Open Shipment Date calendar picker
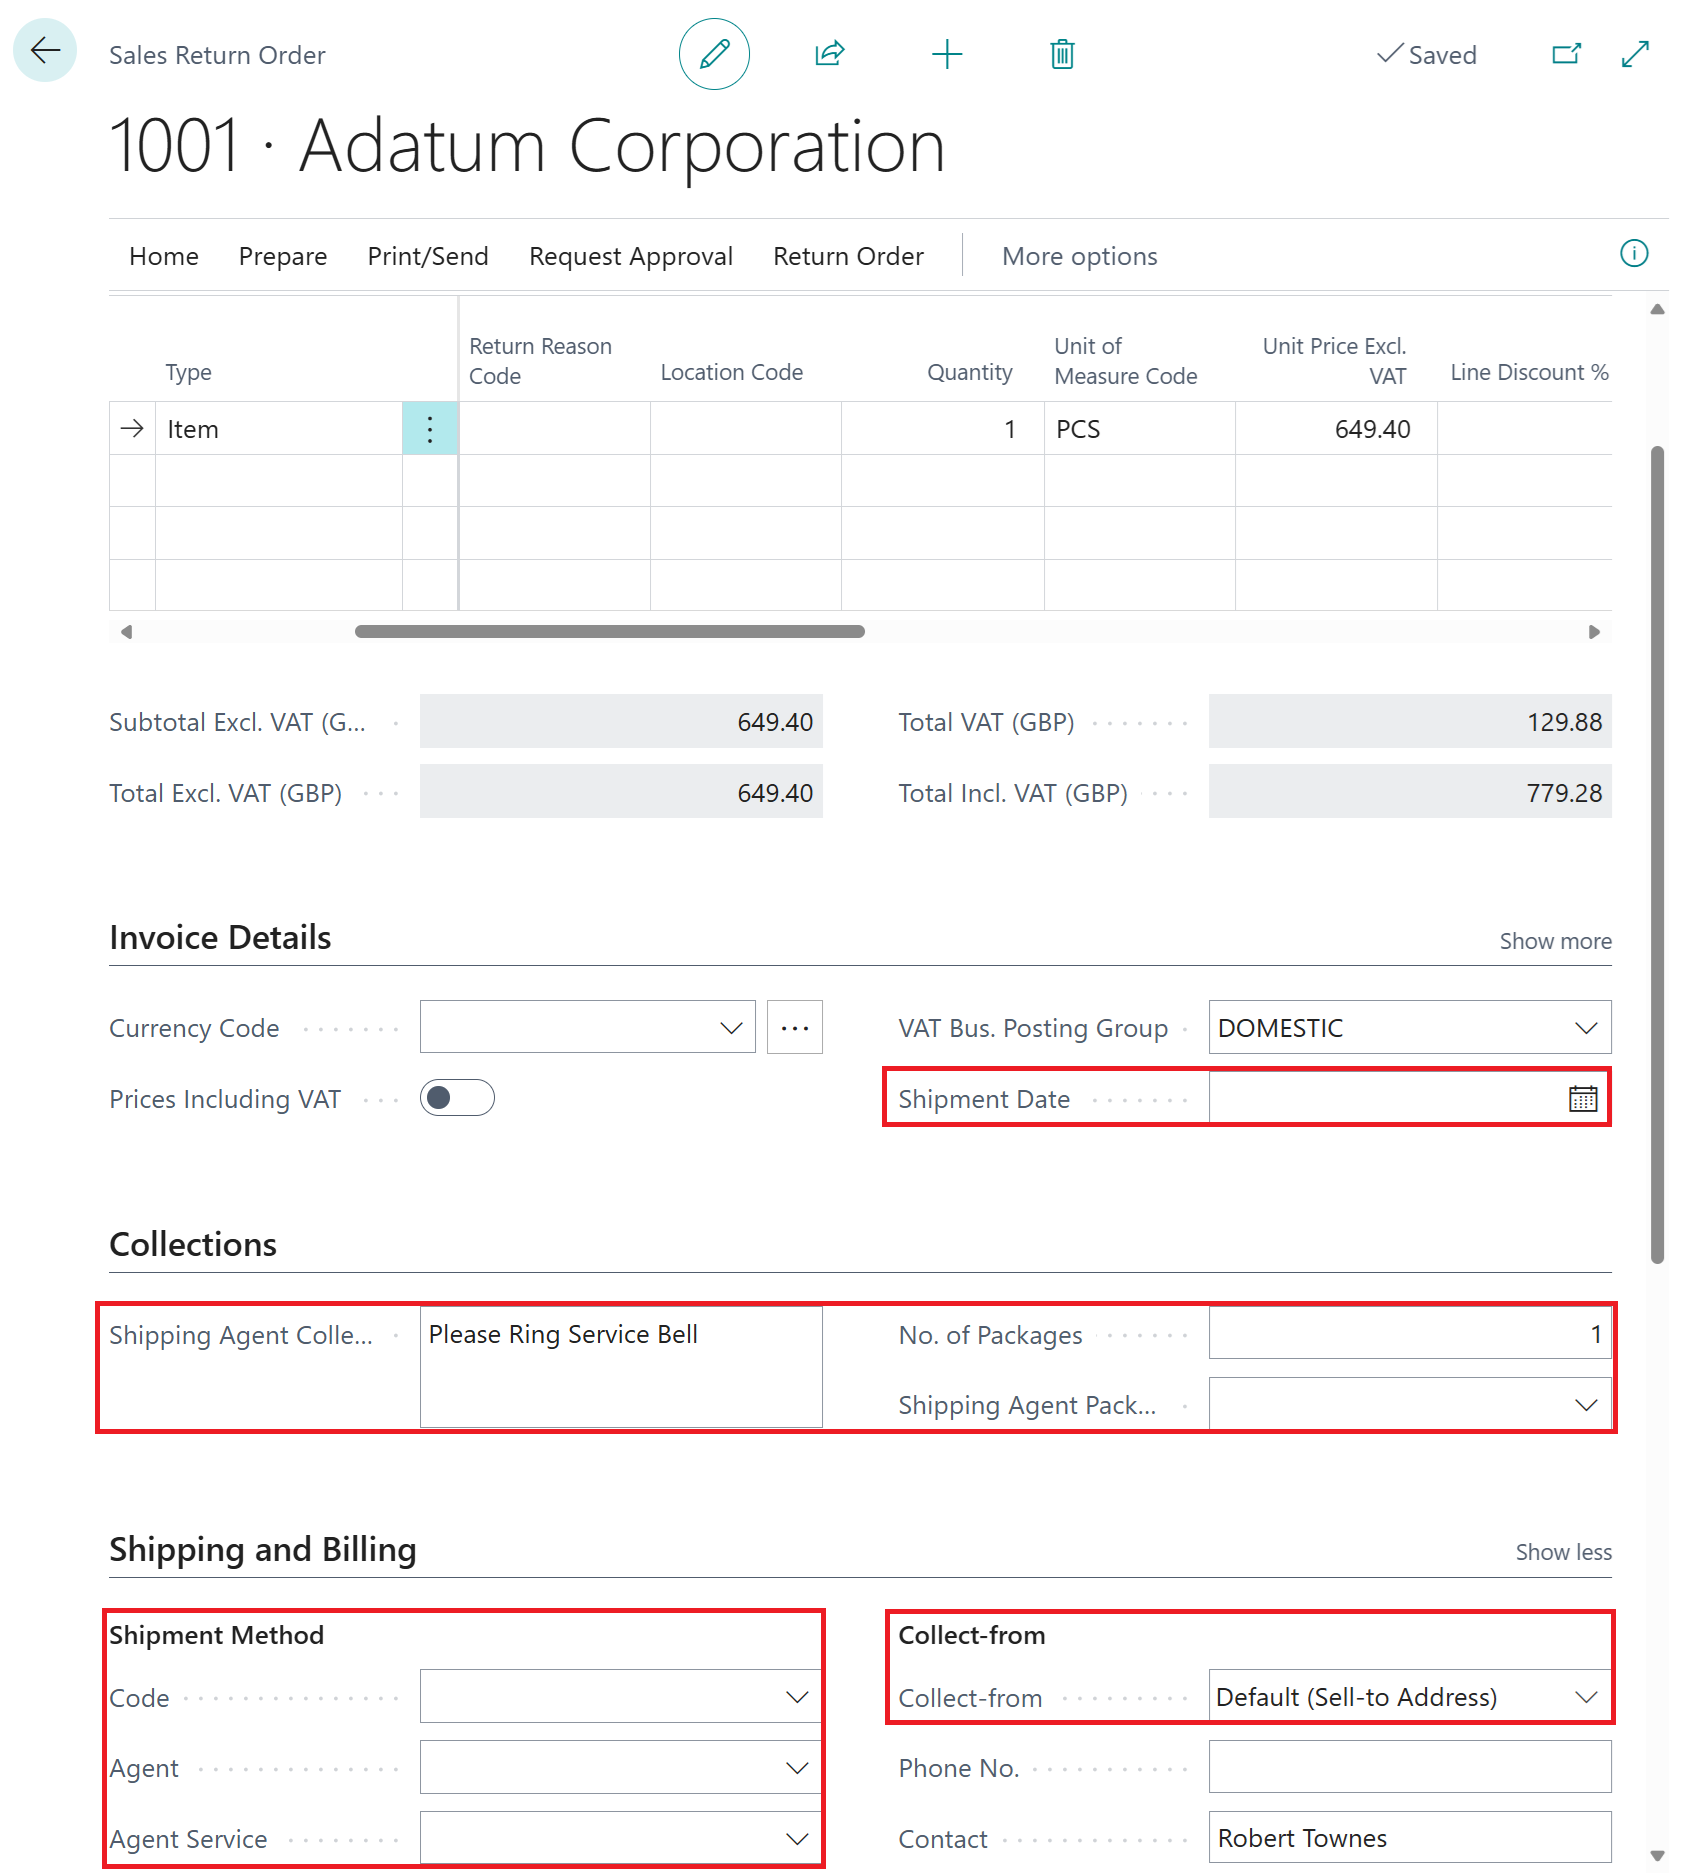This screenshot has height=1873, width=1701. point(1583,1099)
